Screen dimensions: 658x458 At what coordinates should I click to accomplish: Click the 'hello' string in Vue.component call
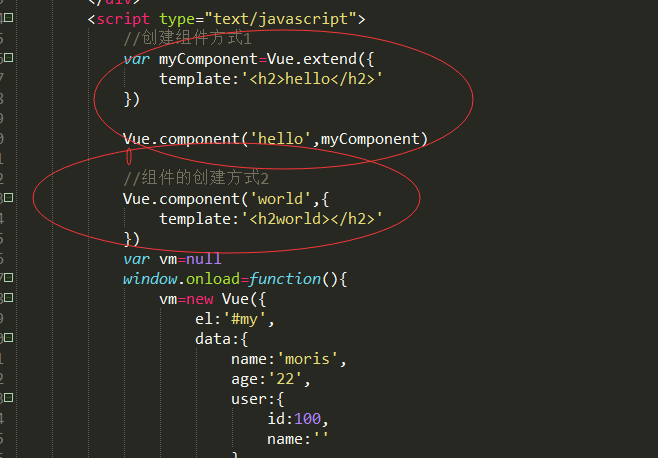[280, 139]
